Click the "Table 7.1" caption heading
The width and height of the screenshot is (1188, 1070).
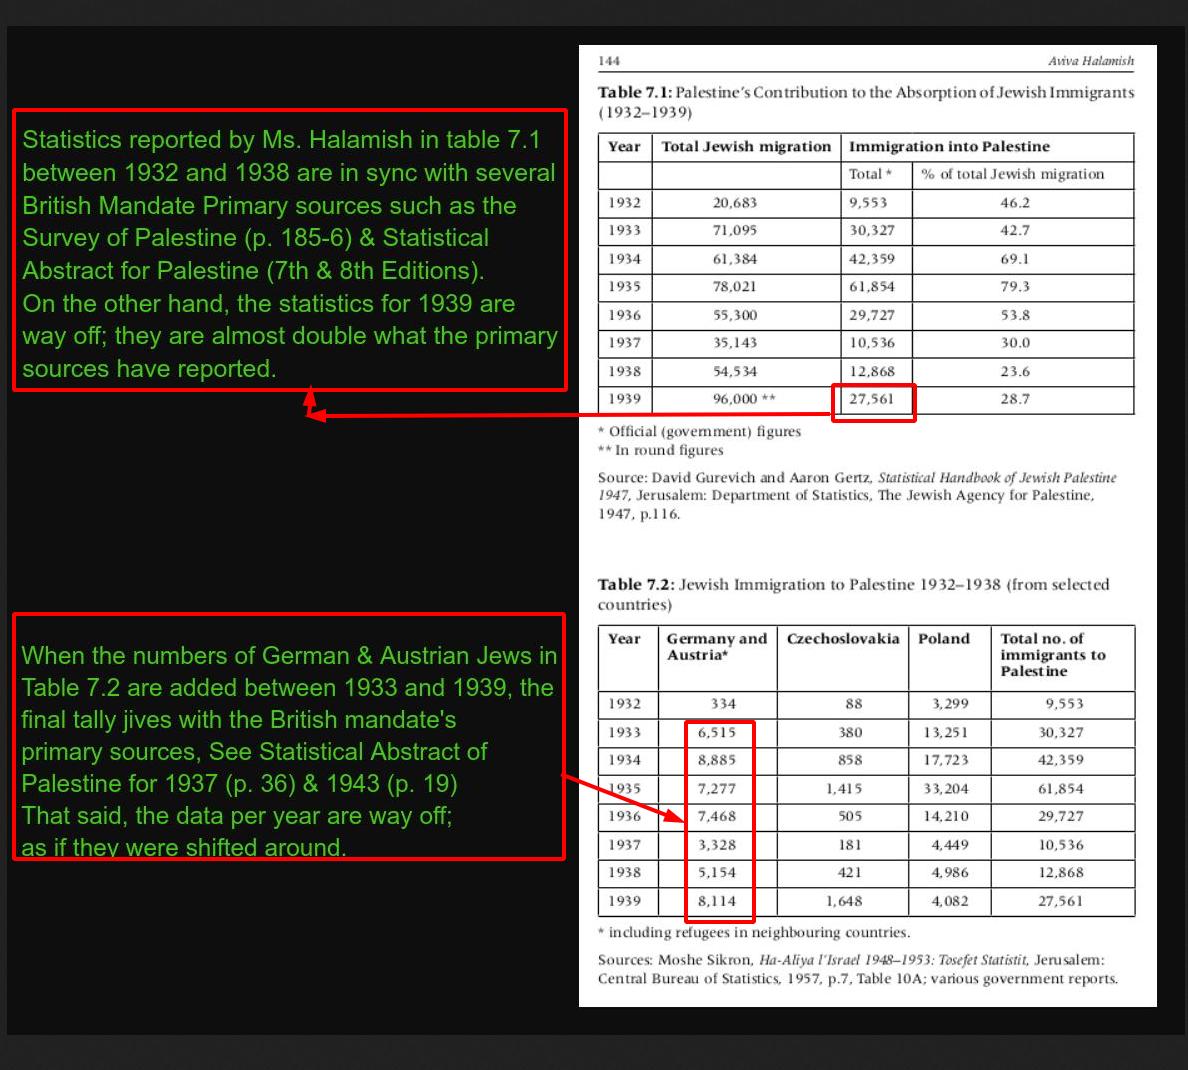635,93
